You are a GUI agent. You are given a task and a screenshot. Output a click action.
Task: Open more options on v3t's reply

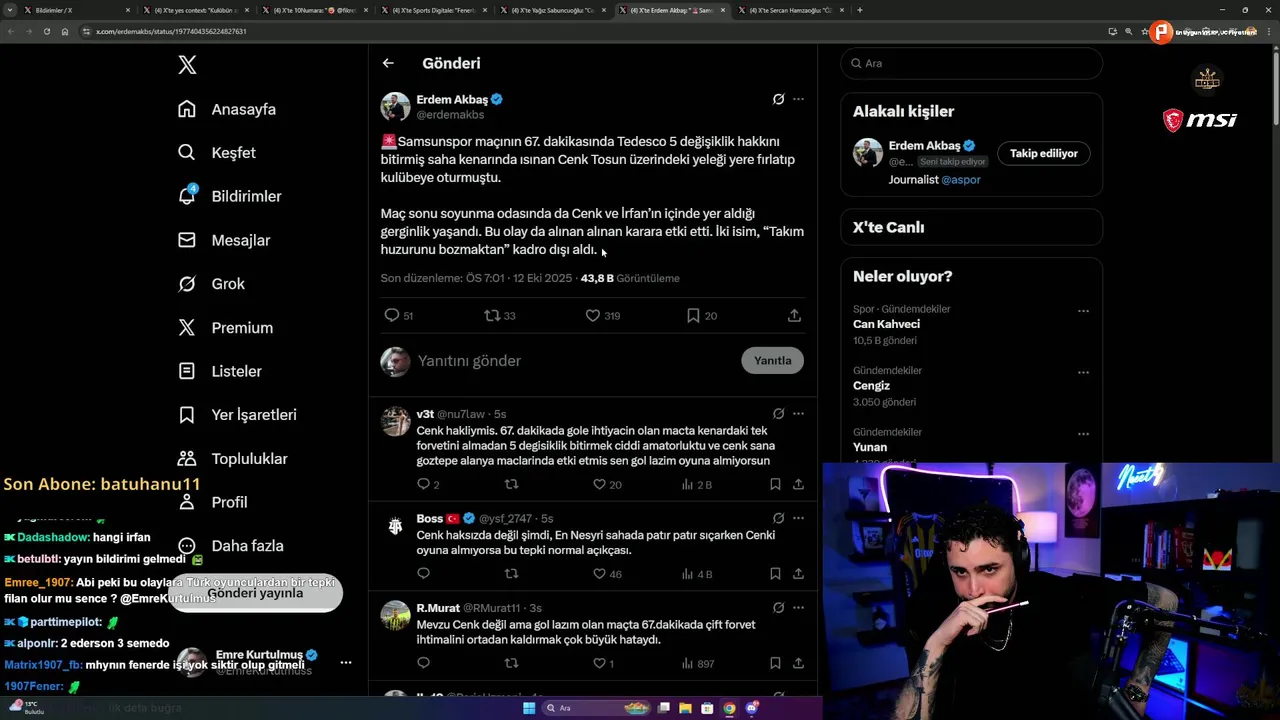coord(798,413)
